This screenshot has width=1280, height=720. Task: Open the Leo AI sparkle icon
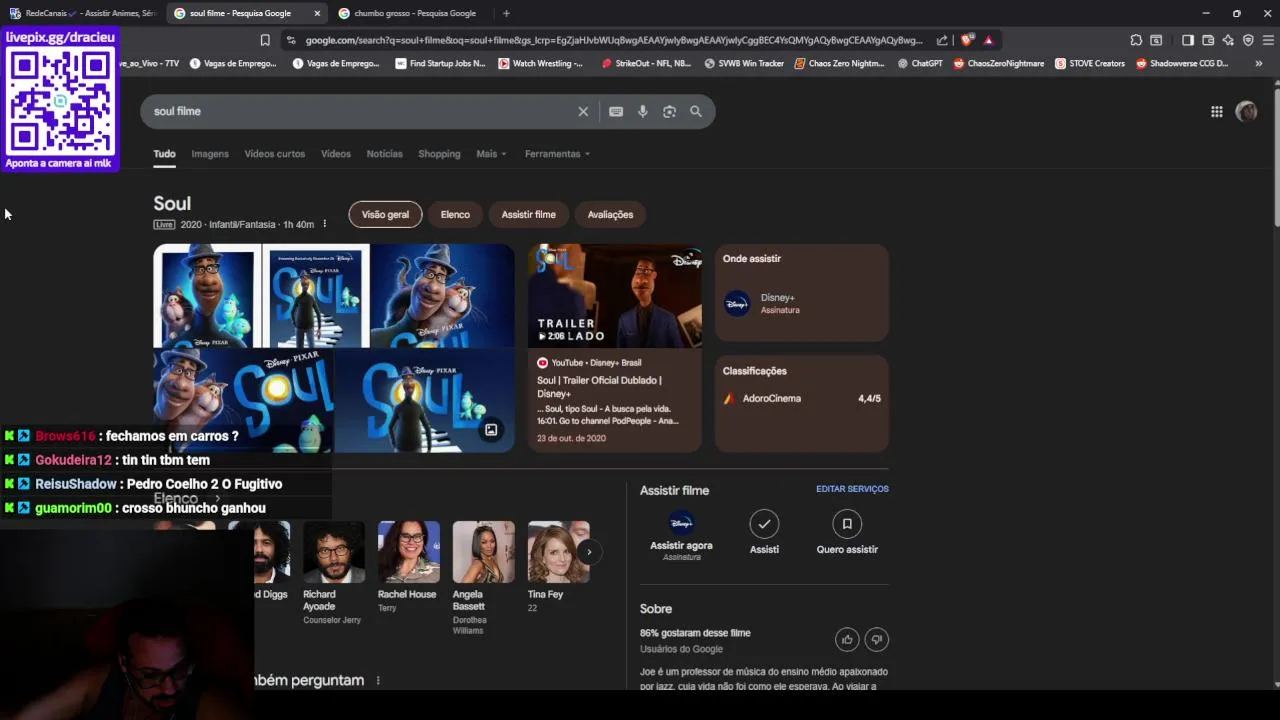click(1228, 40)
